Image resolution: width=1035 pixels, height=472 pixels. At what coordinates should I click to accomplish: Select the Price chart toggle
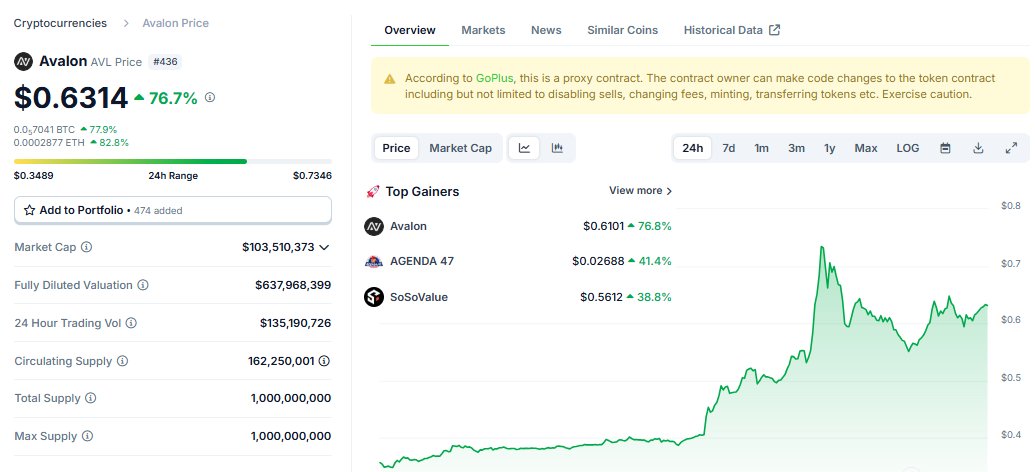click(x=396, y=148)
